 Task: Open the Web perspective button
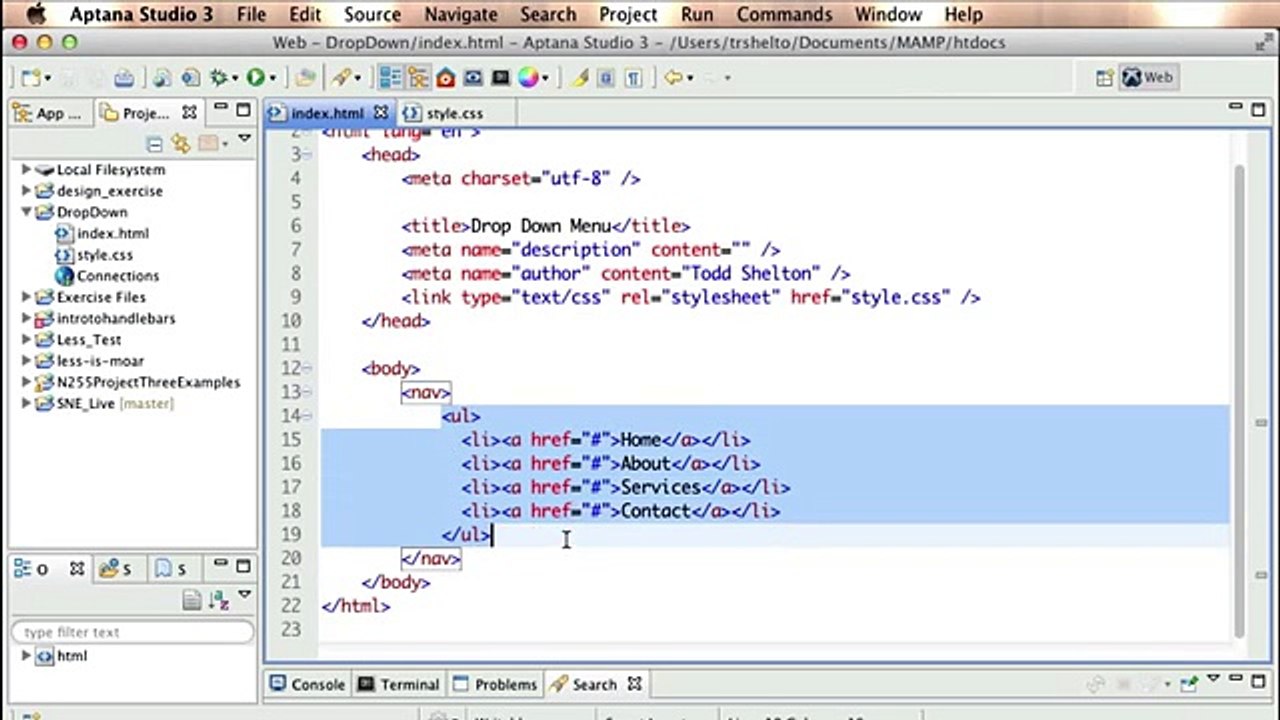[x=1148, y=78]
